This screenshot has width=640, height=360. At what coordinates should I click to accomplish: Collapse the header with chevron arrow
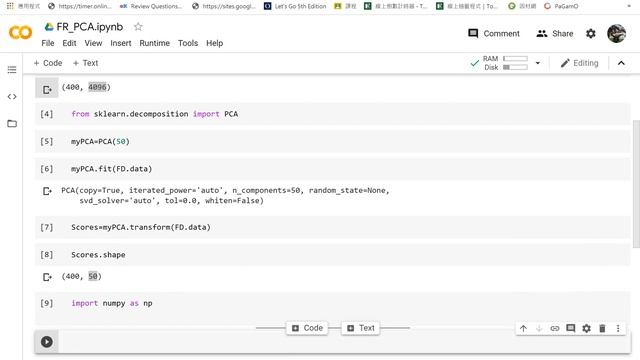(621, 63)
